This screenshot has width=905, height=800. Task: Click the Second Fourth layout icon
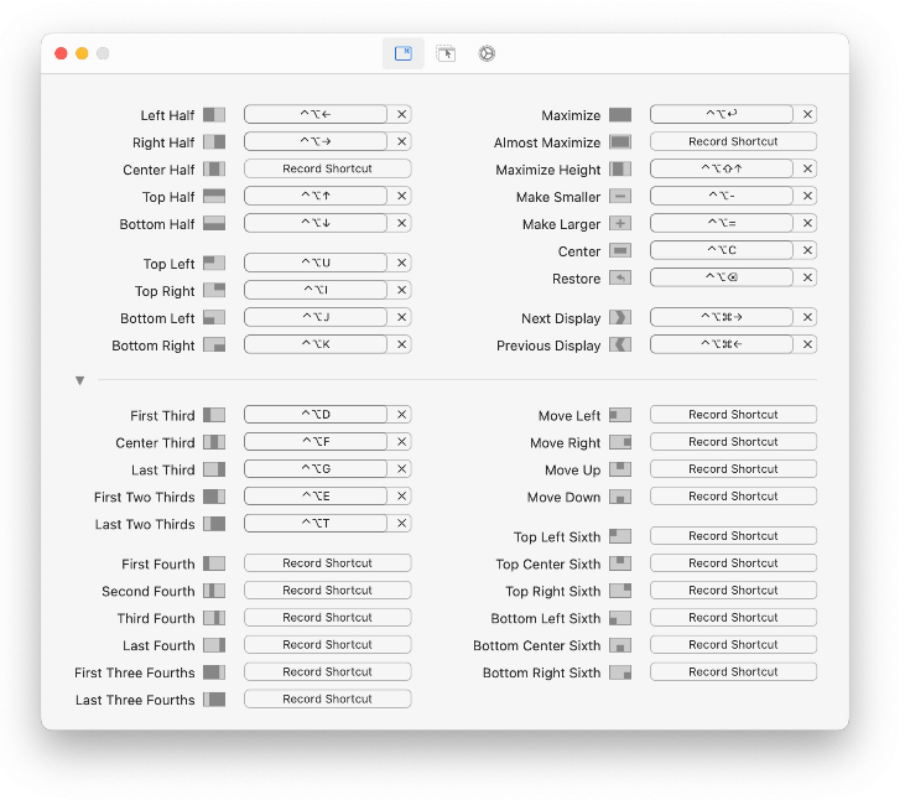(x=214, y=591)
